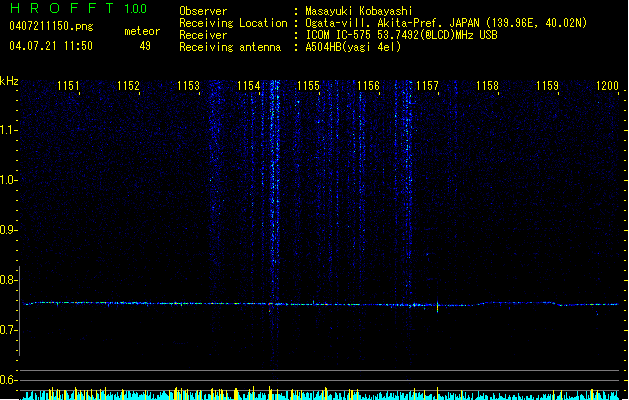Click the 1.1 kHz frequency label
629x400 pixels.
(8, 130)
